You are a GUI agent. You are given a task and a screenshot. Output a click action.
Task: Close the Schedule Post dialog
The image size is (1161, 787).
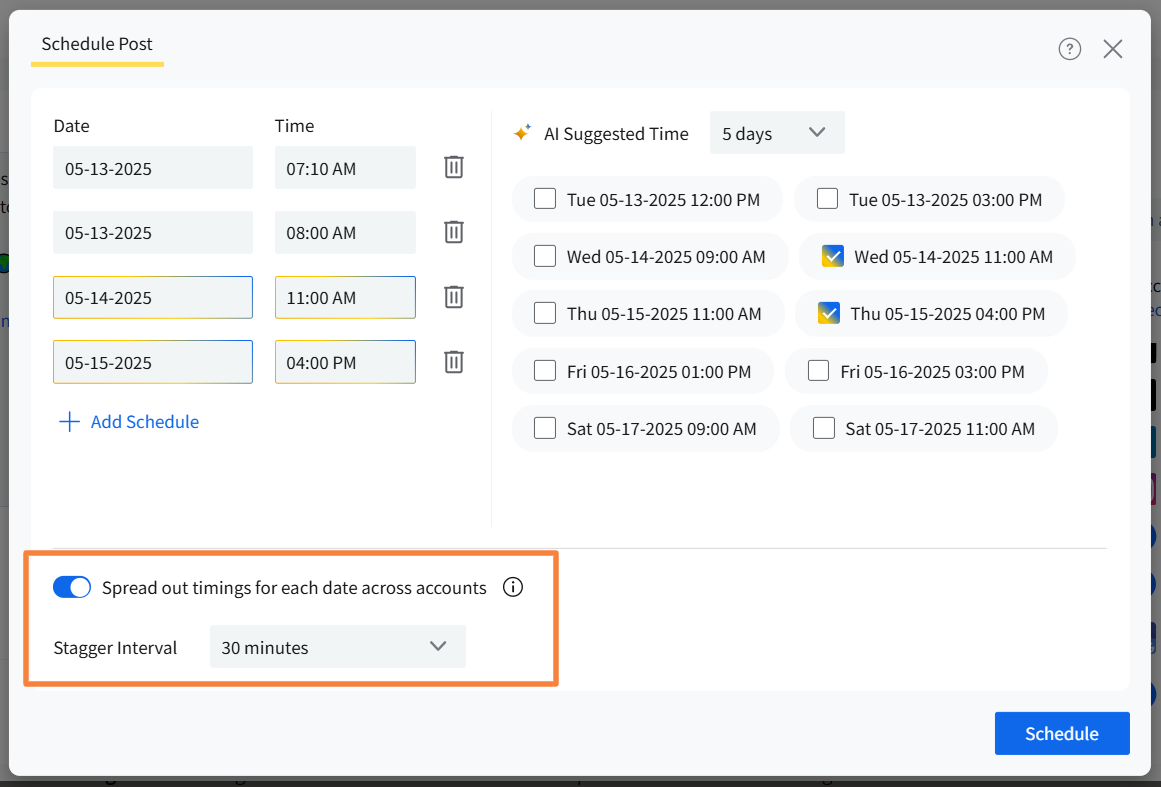click(1112, 49)
